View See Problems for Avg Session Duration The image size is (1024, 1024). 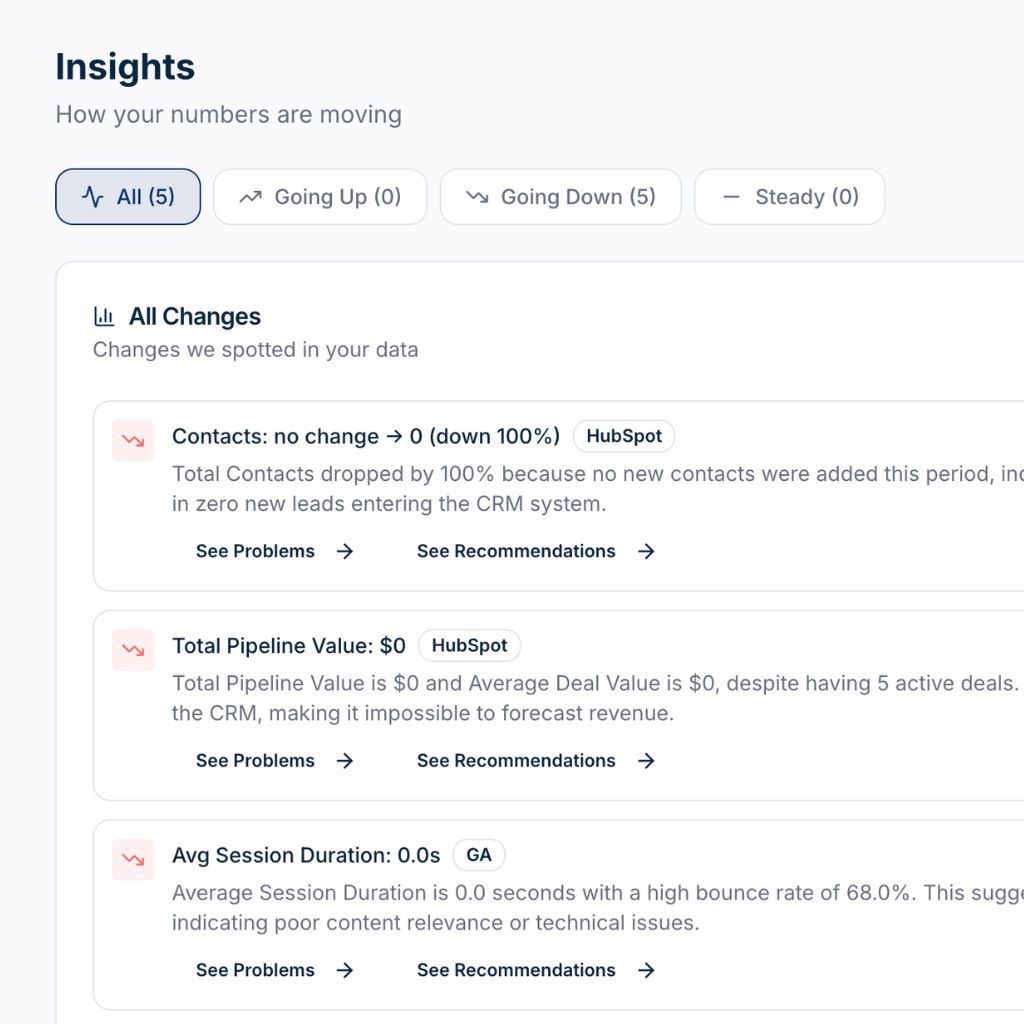click(x=255, y=970)
